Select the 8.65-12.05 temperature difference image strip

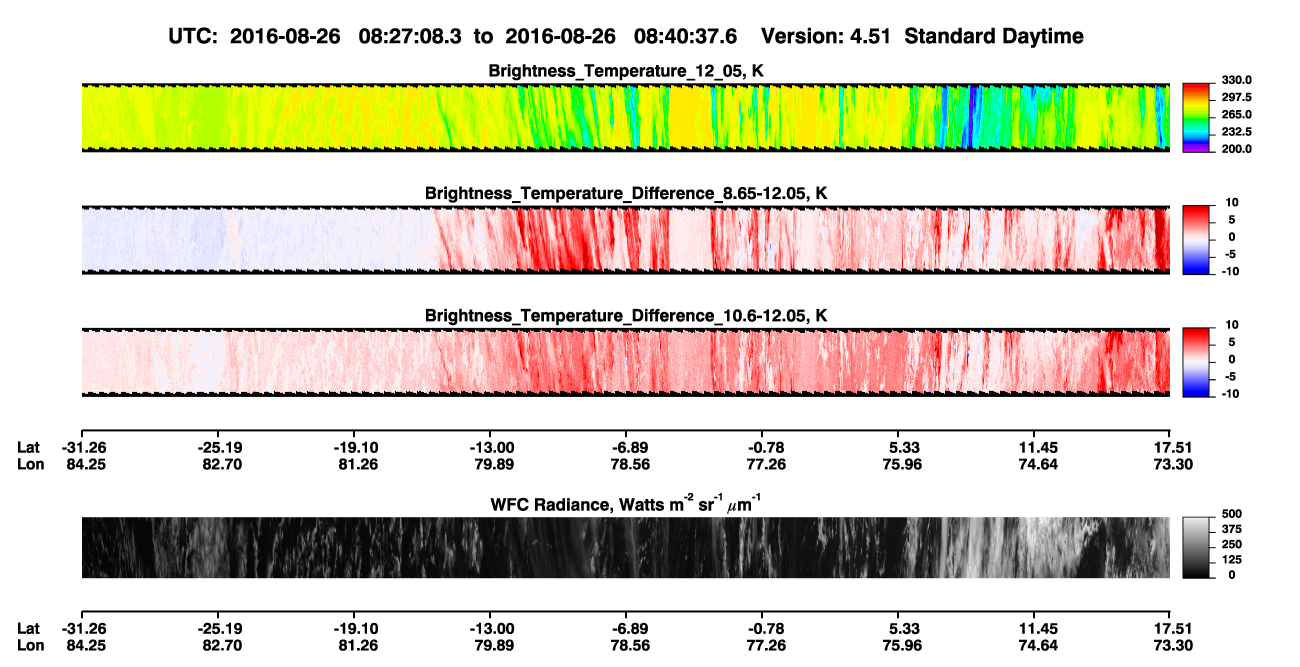click(x=625, y=240)
